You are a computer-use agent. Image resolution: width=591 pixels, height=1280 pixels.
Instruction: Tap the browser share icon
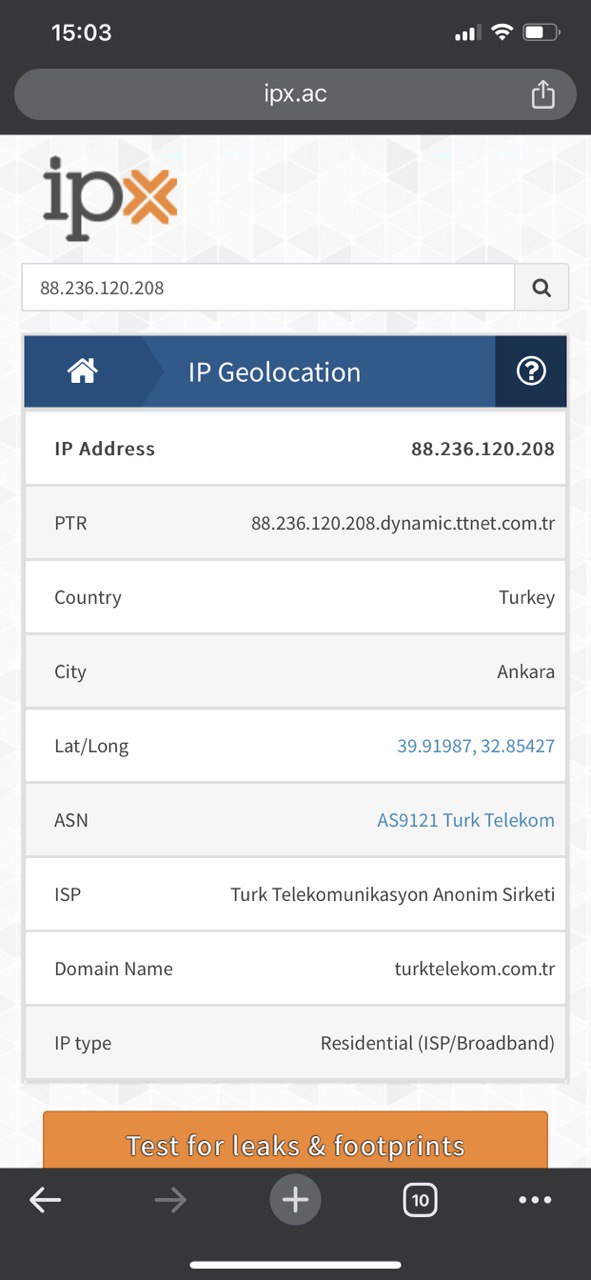[542, 95]
